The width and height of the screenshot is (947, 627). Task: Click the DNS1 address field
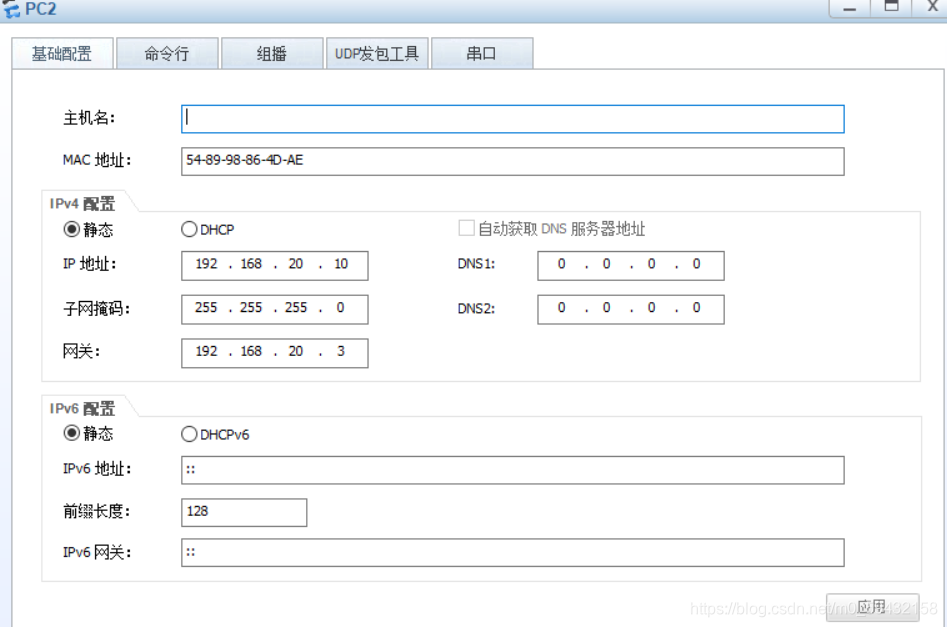(631, 266)
